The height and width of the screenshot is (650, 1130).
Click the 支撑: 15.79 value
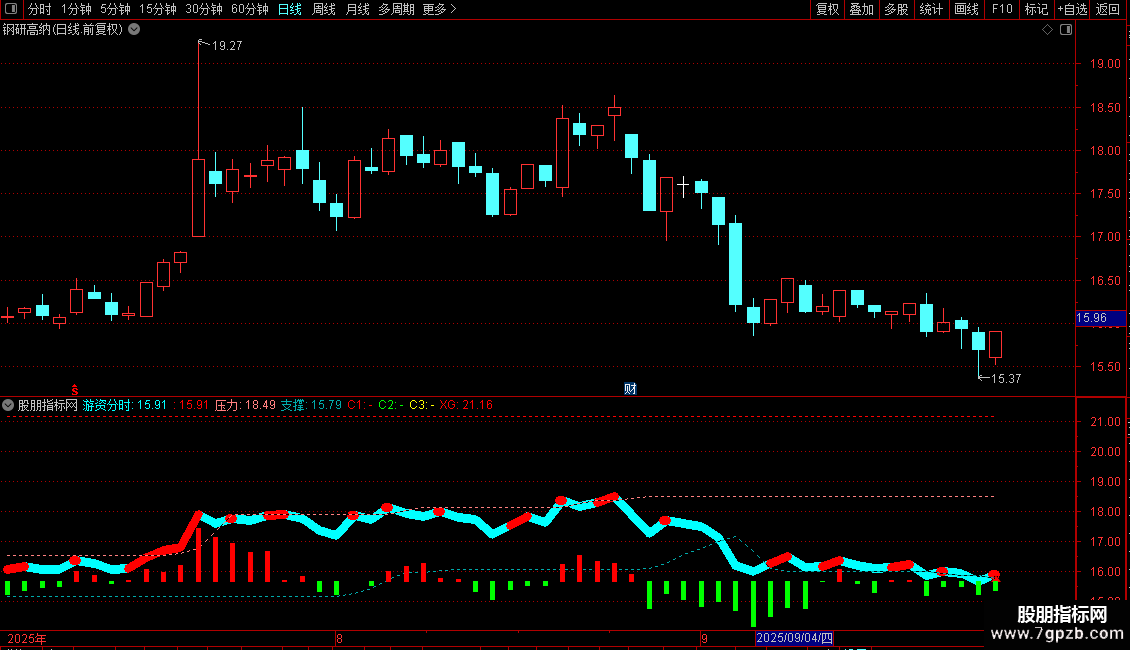pos(311,405)
